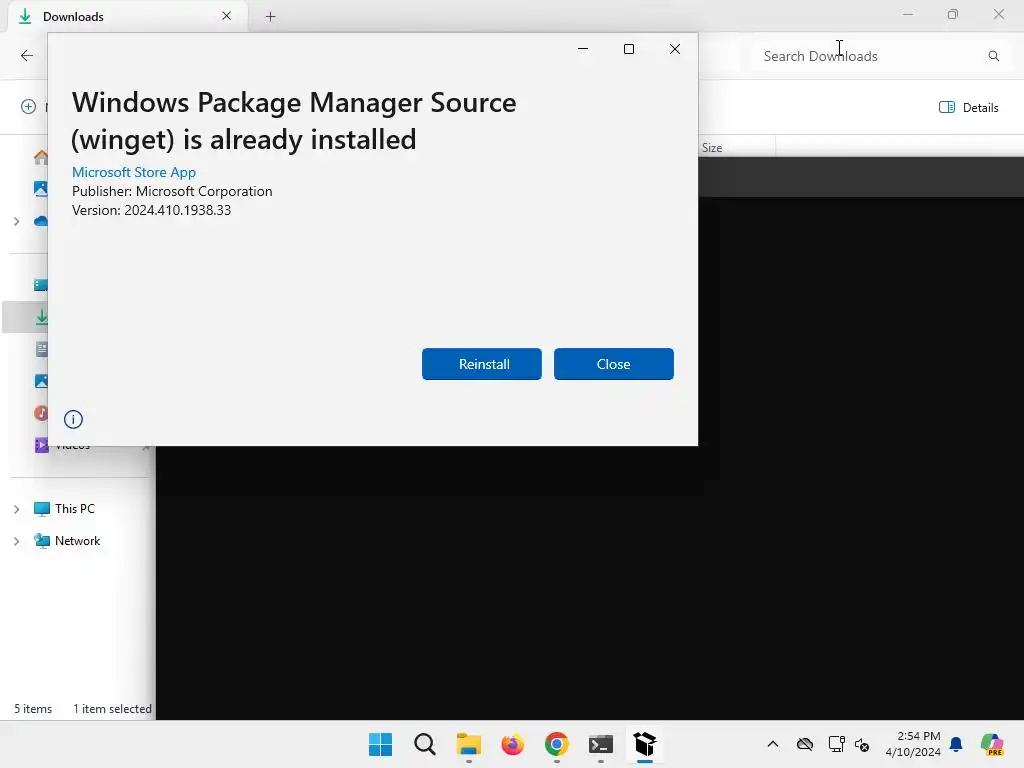Open Gallery in the navigation pane
This screenshot has height=768, width=1024.
[x=40, y=189]
